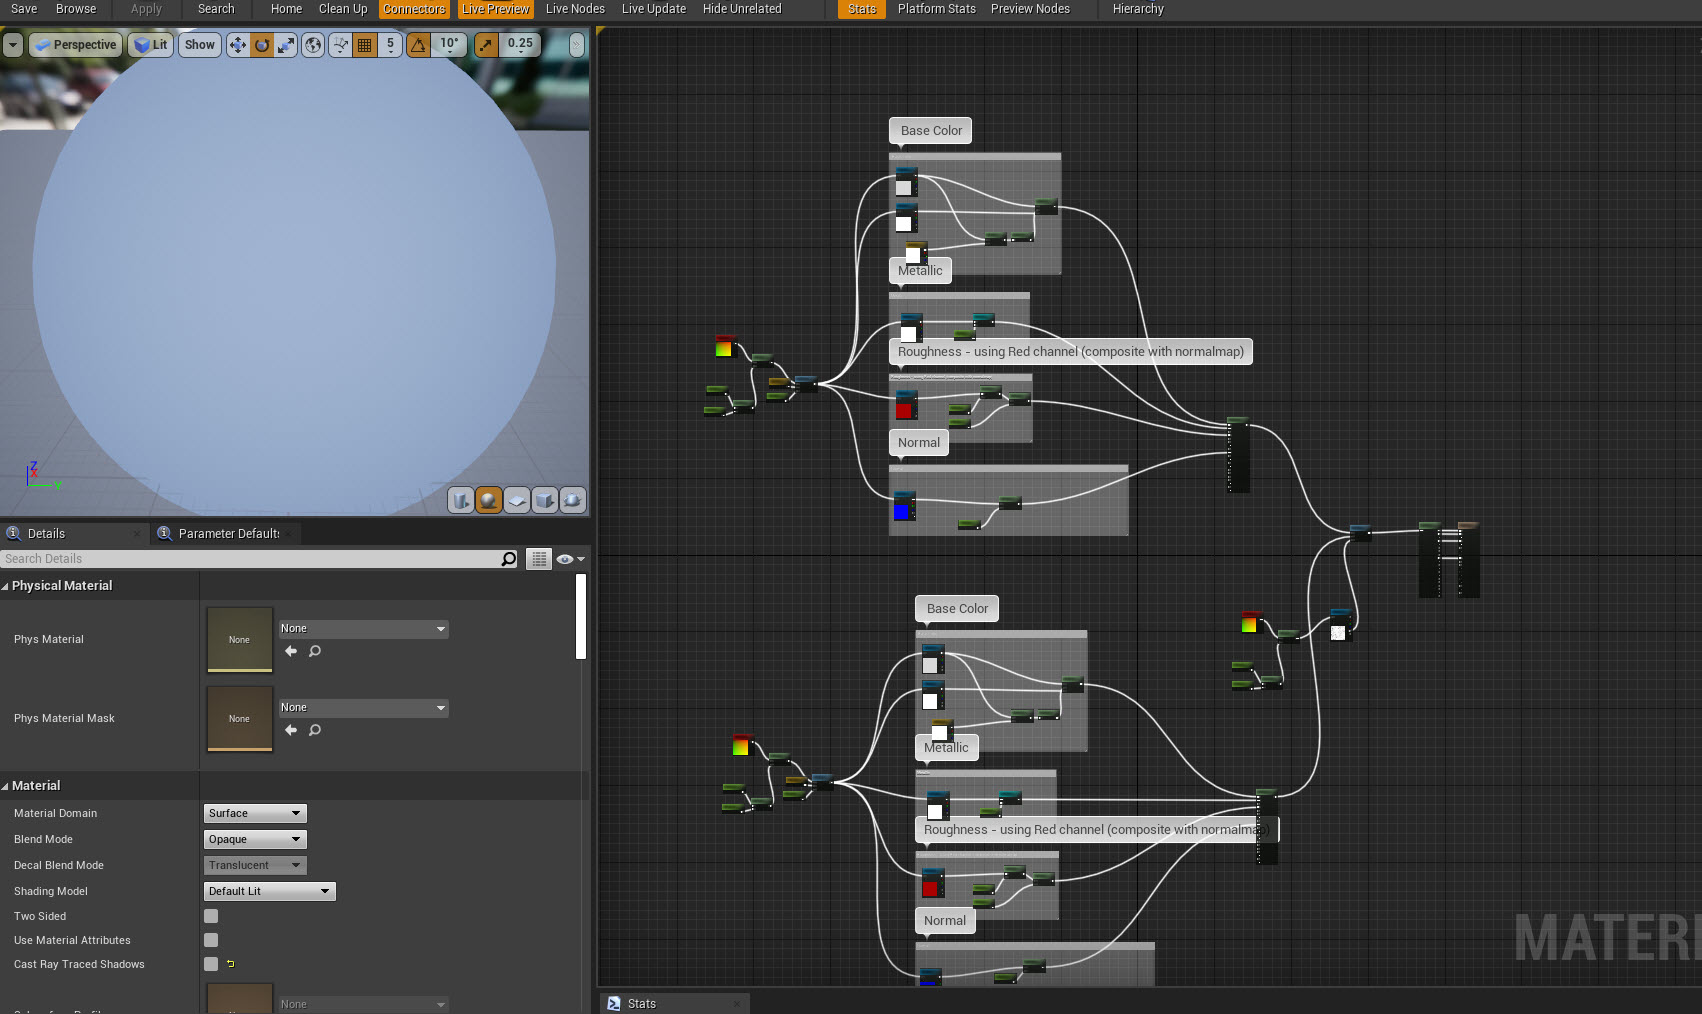Enable Cast Ray Traced Shadows checkbox
Viewport: 1702px width, 1014px height.
(x=211, y=964)
